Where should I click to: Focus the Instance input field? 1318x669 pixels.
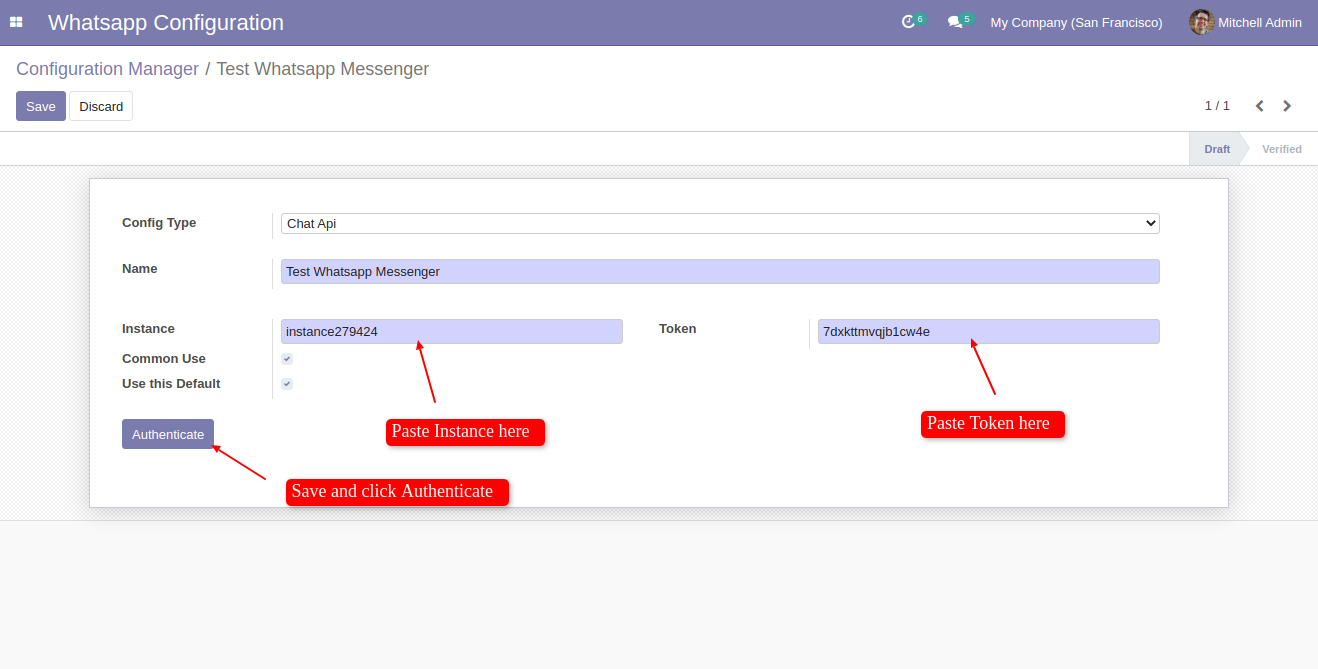click(x=451, y=332)
